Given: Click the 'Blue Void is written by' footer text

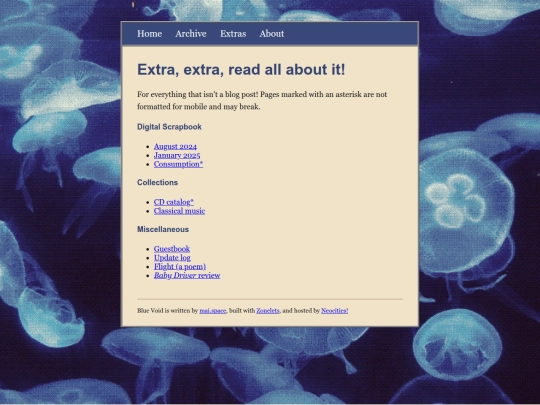Looking at the screenshot, I should 167,311.
